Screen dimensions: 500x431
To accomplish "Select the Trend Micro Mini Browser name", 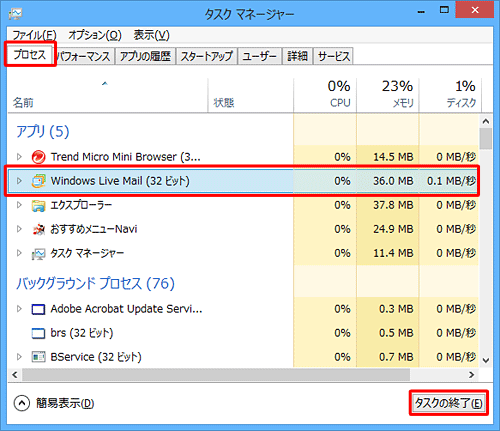I will (126, 157).
